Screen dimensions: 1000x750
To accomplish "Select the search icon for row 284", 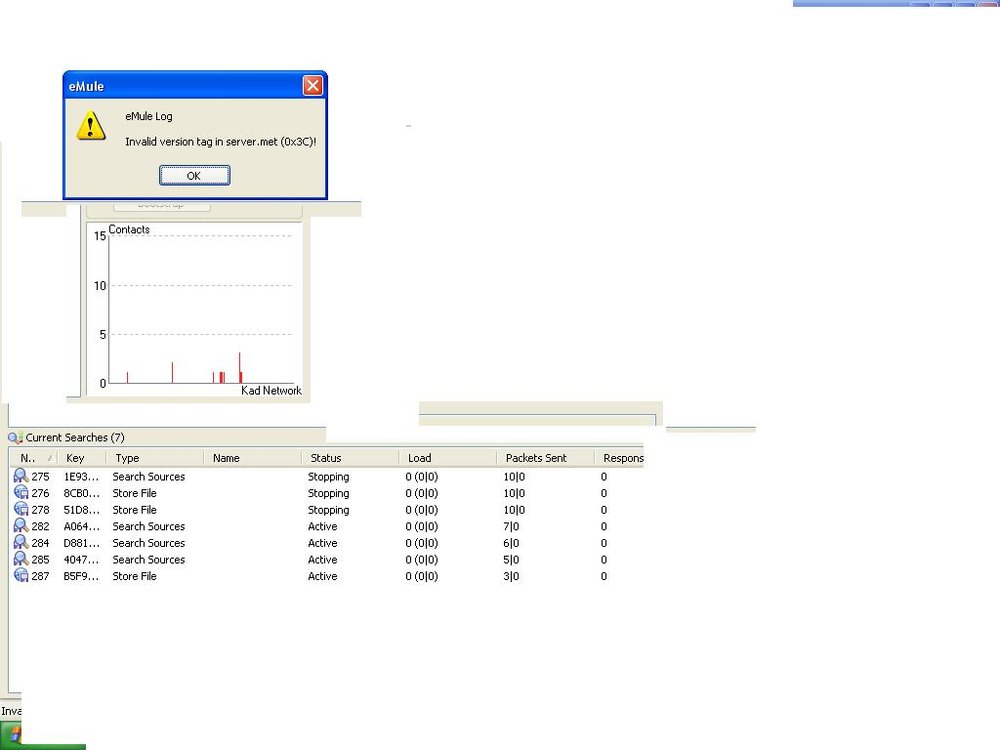I will coord(21,542).
